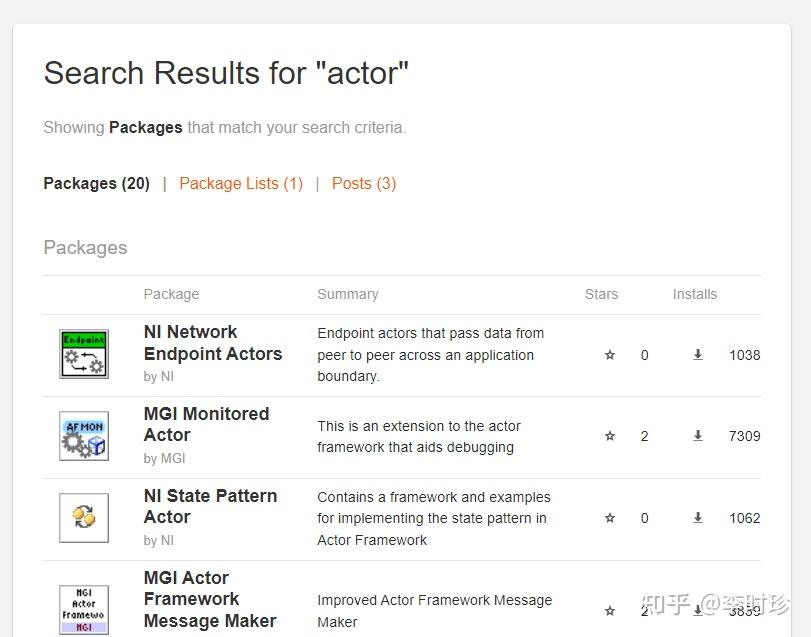Image resolution: width=811 pixels, height=637 pixels.
Task: Open the MGI Monitored Actor package link
Action: coord(206,424)
